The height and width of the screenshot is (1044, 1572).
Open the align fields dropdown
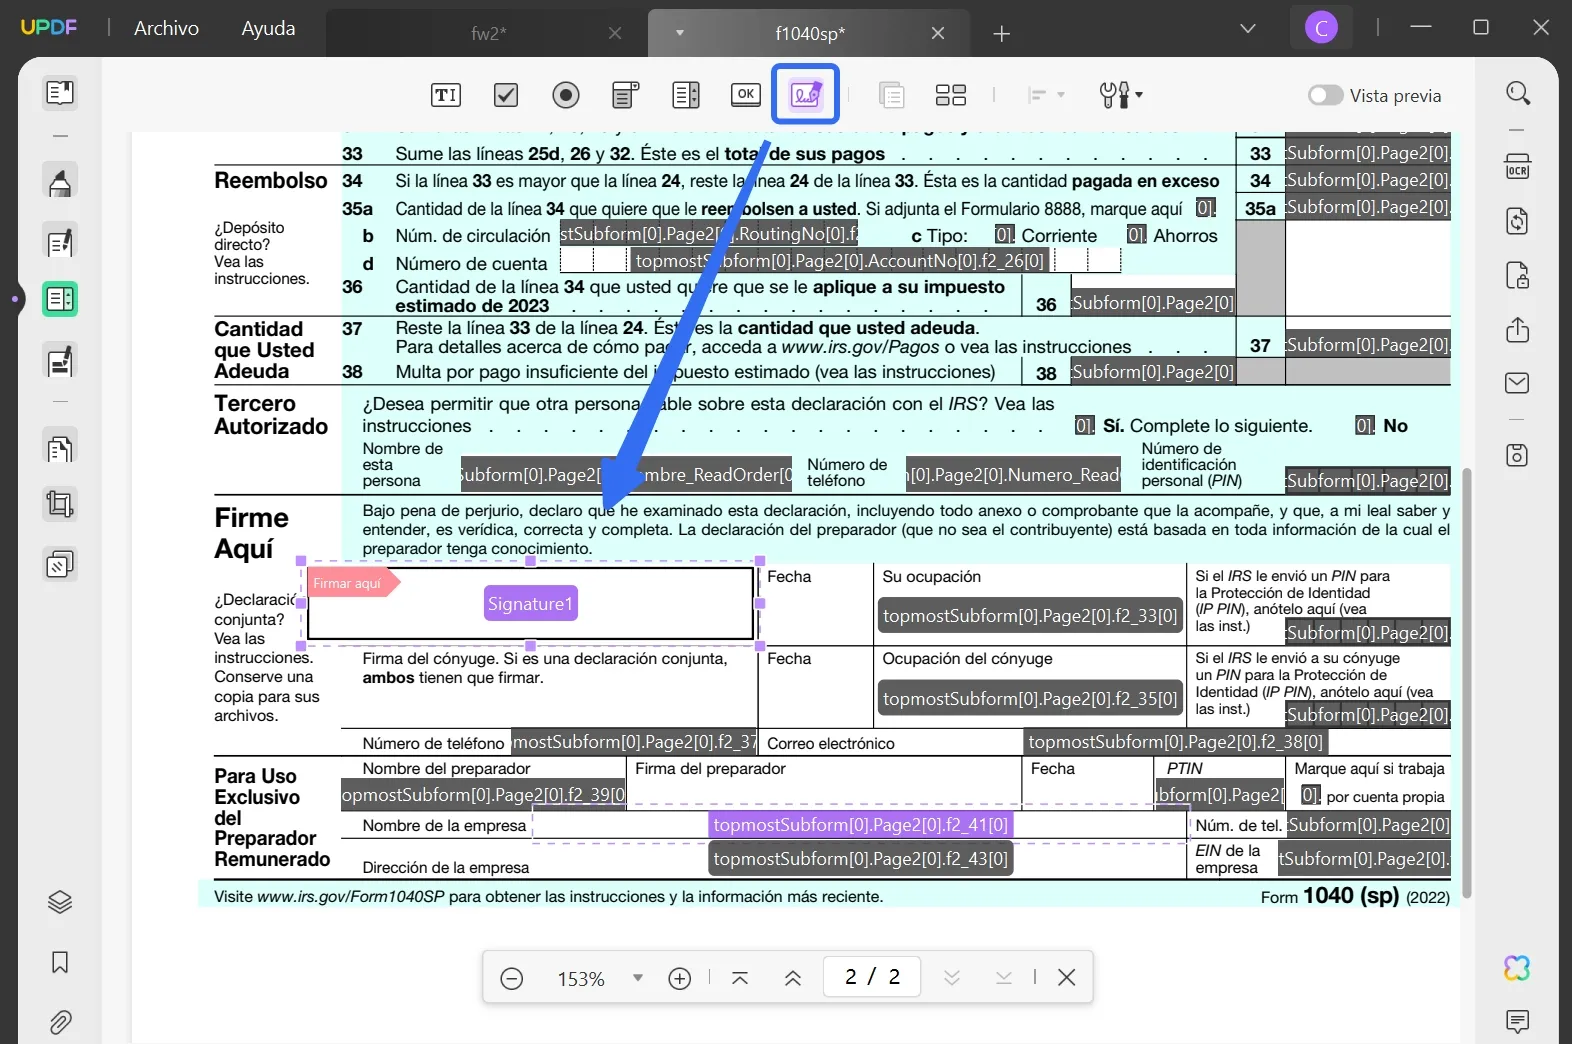pyautogui.click(x=1046, y=95)
